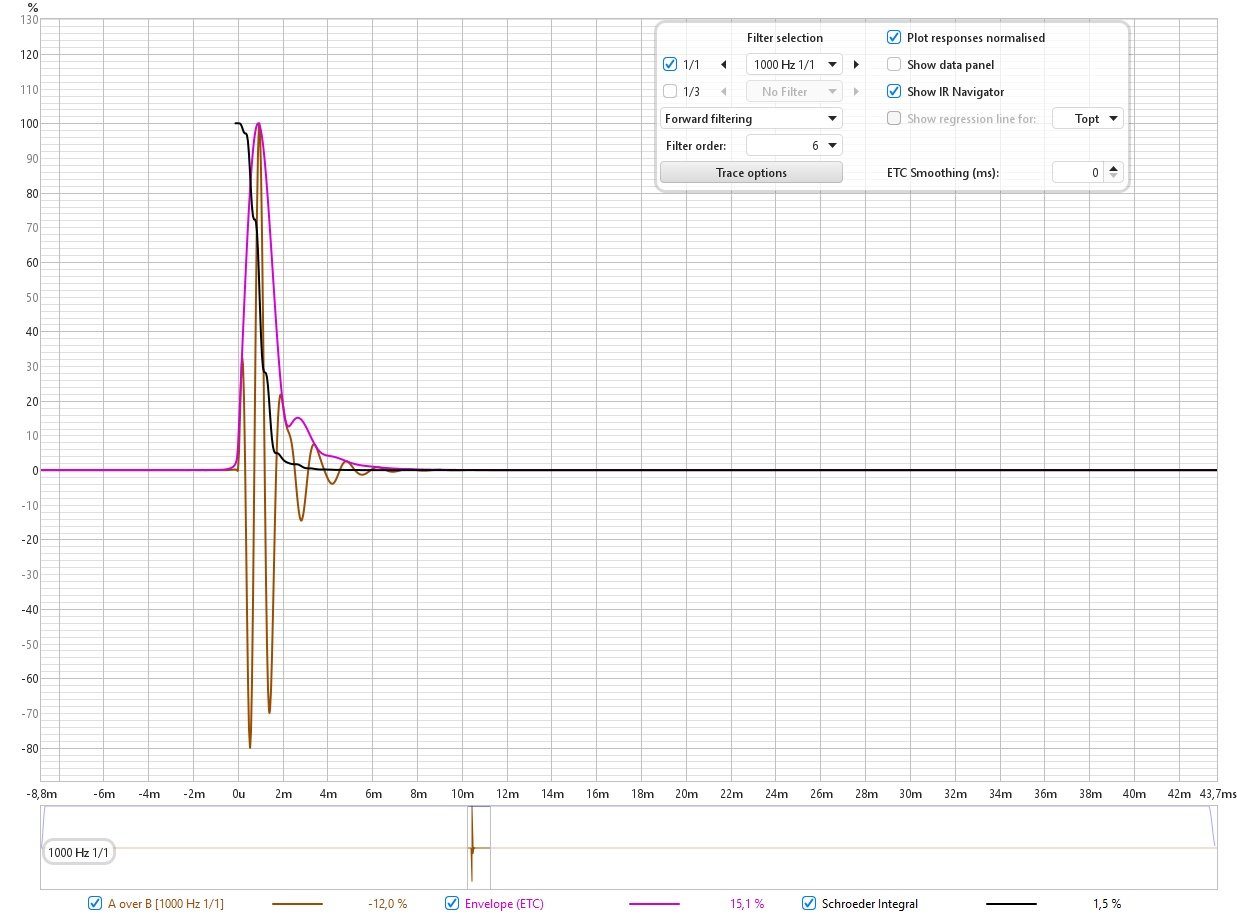
Task: Click the Trace options button
Action: coord(751,173)
